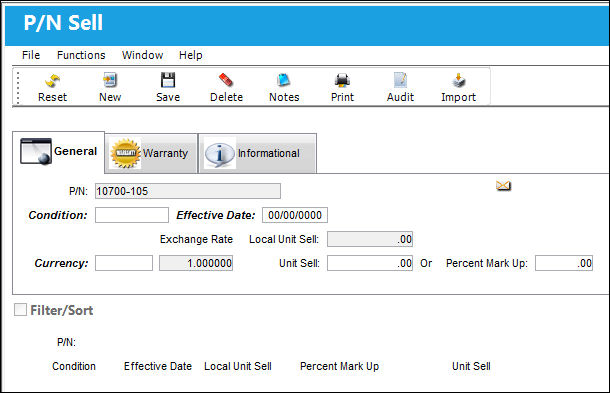The height and width of the screenshot is (393, 610).
Task: Click the Effective Date column header
Action: [x=158, y=366]
